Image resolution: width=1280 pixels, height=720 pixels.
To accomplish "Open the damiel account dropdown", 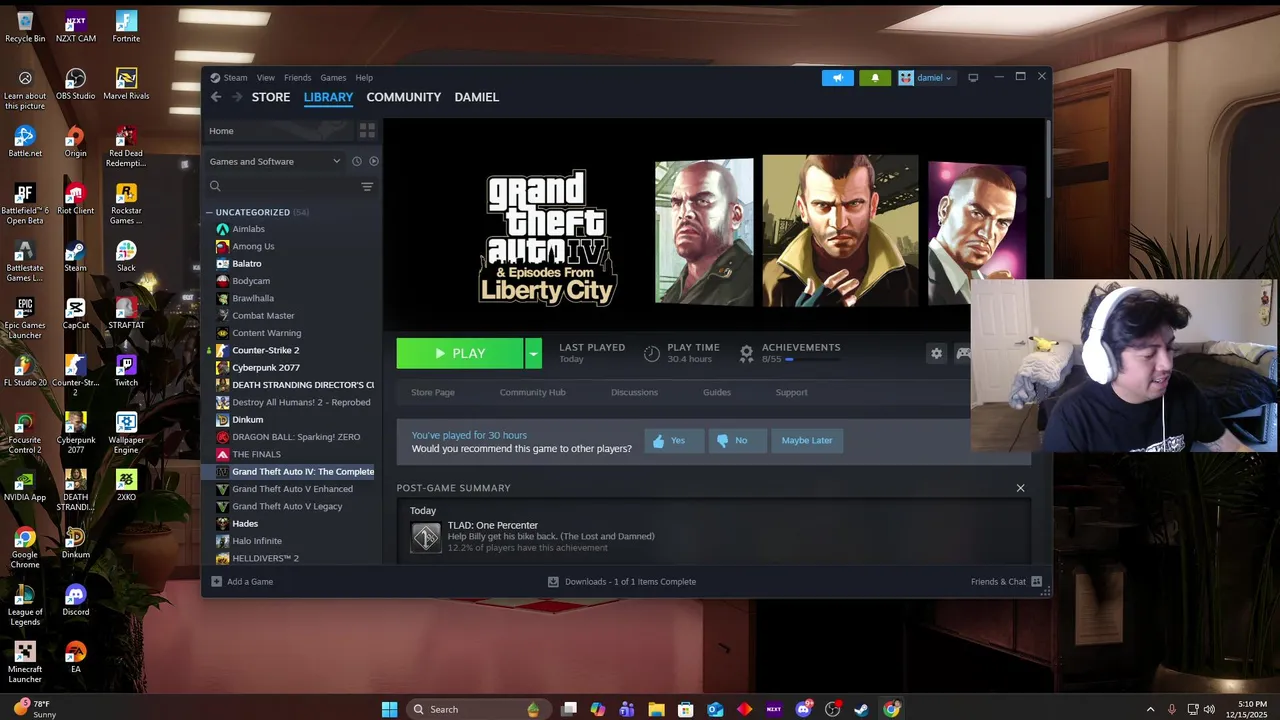I will click(x=926, y=78).
